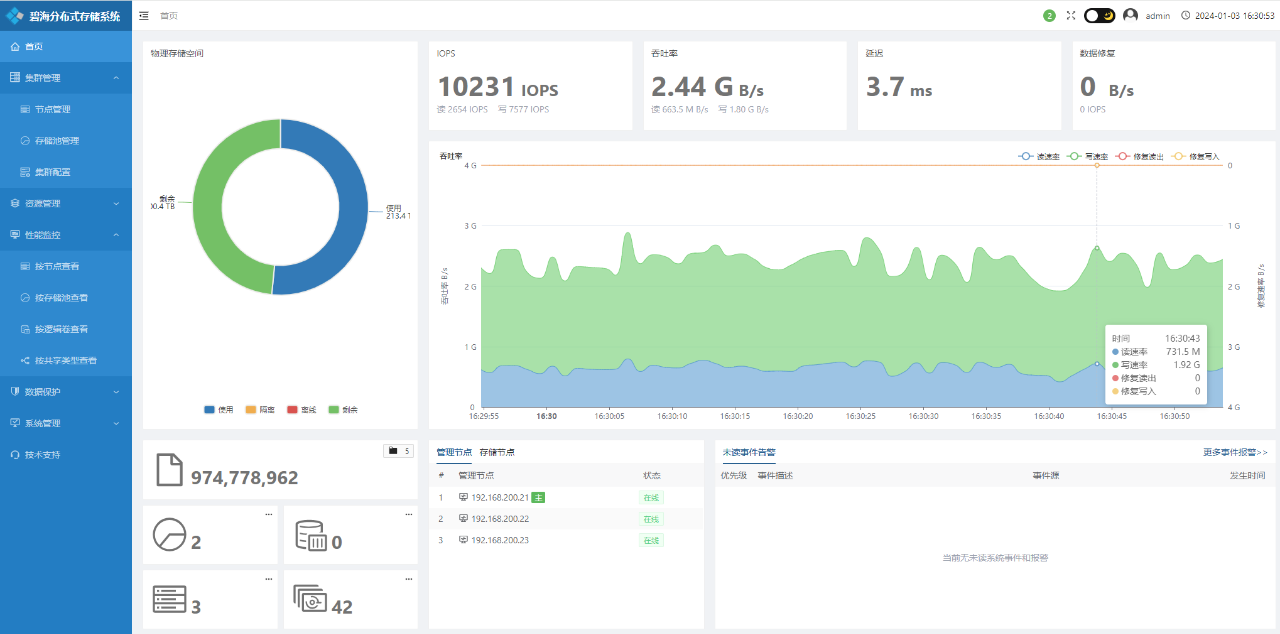Screen dimensions: 1280x634
Task: Click the 节点管理 sidebar icon
Action: [x=26, y=110]
